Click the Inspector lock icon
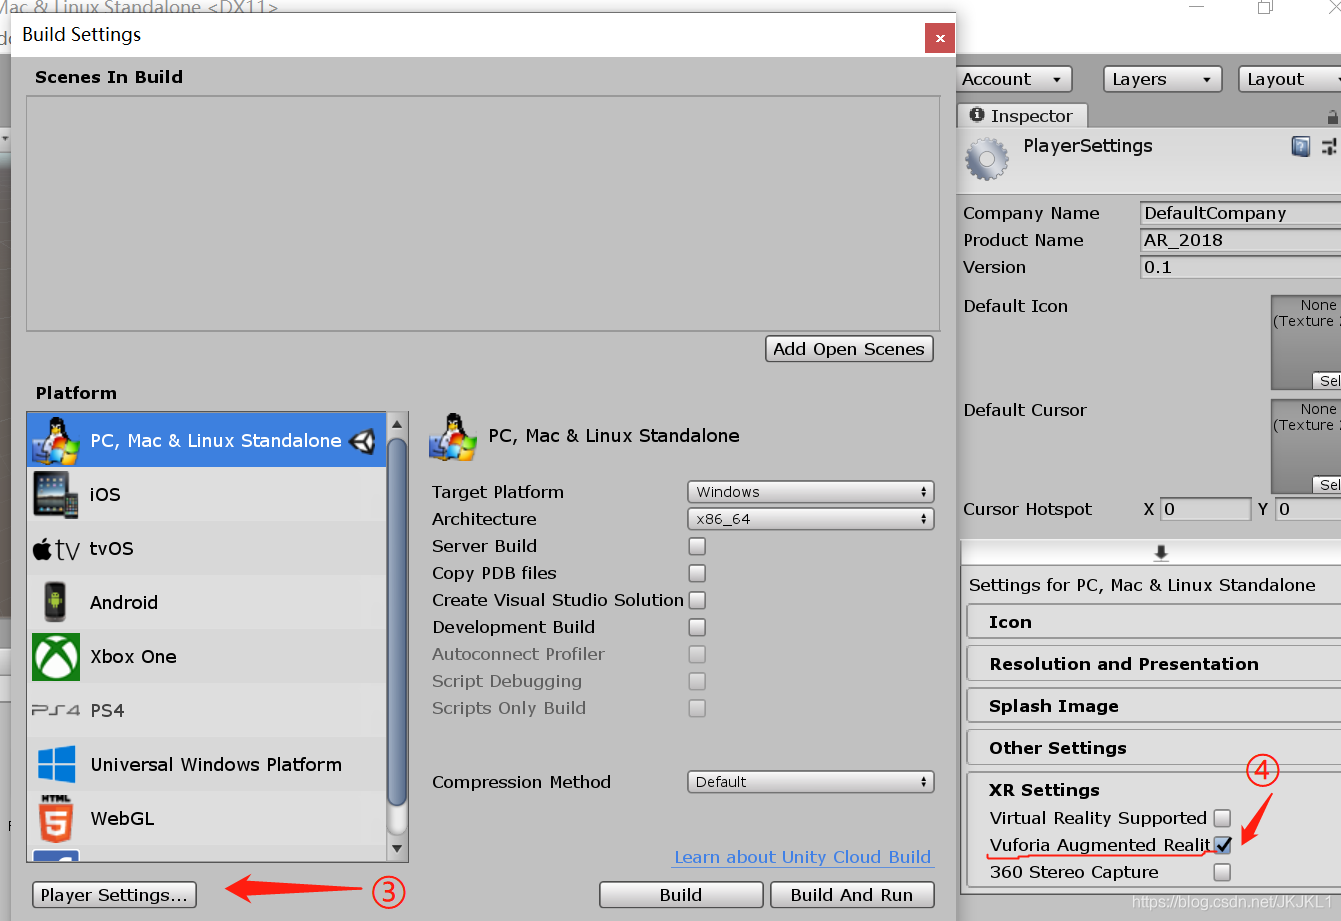This screenshot has width=1341, height=921. point(1332,117)
